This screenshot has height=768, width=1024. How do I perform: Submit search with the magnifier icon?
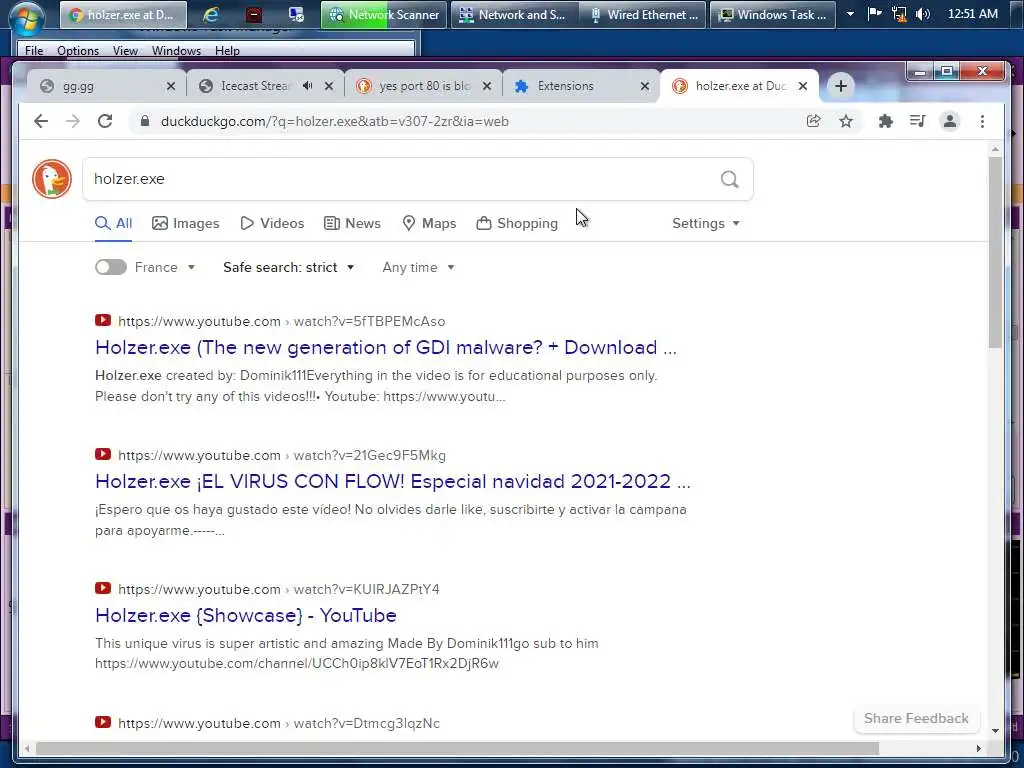click(x=729, y=179)
